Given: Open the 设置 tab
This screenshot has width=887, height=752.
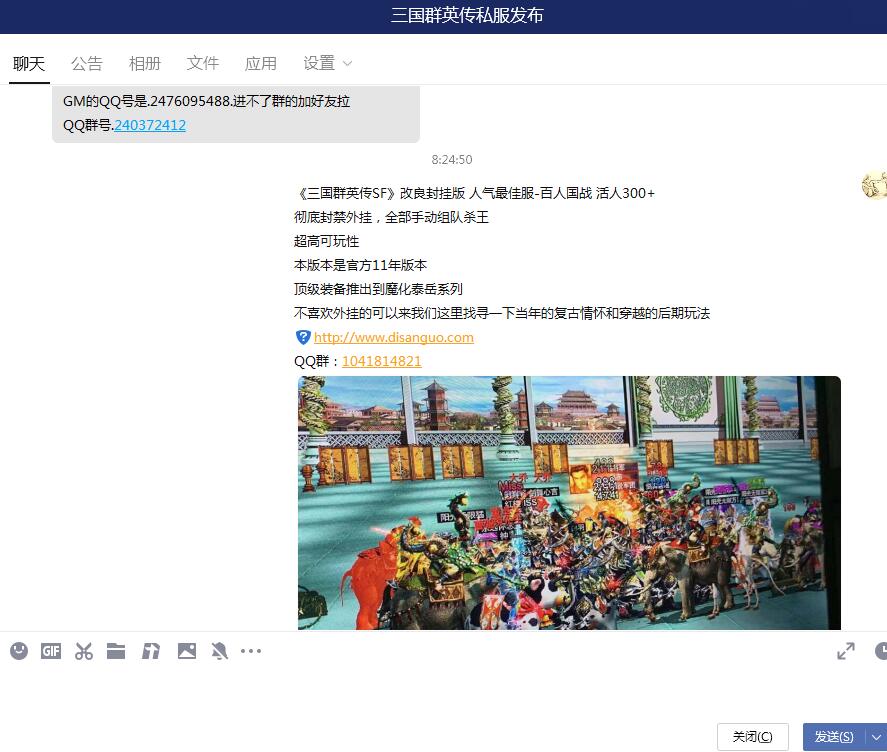Looking at the screenshot, I should [319, 63].
